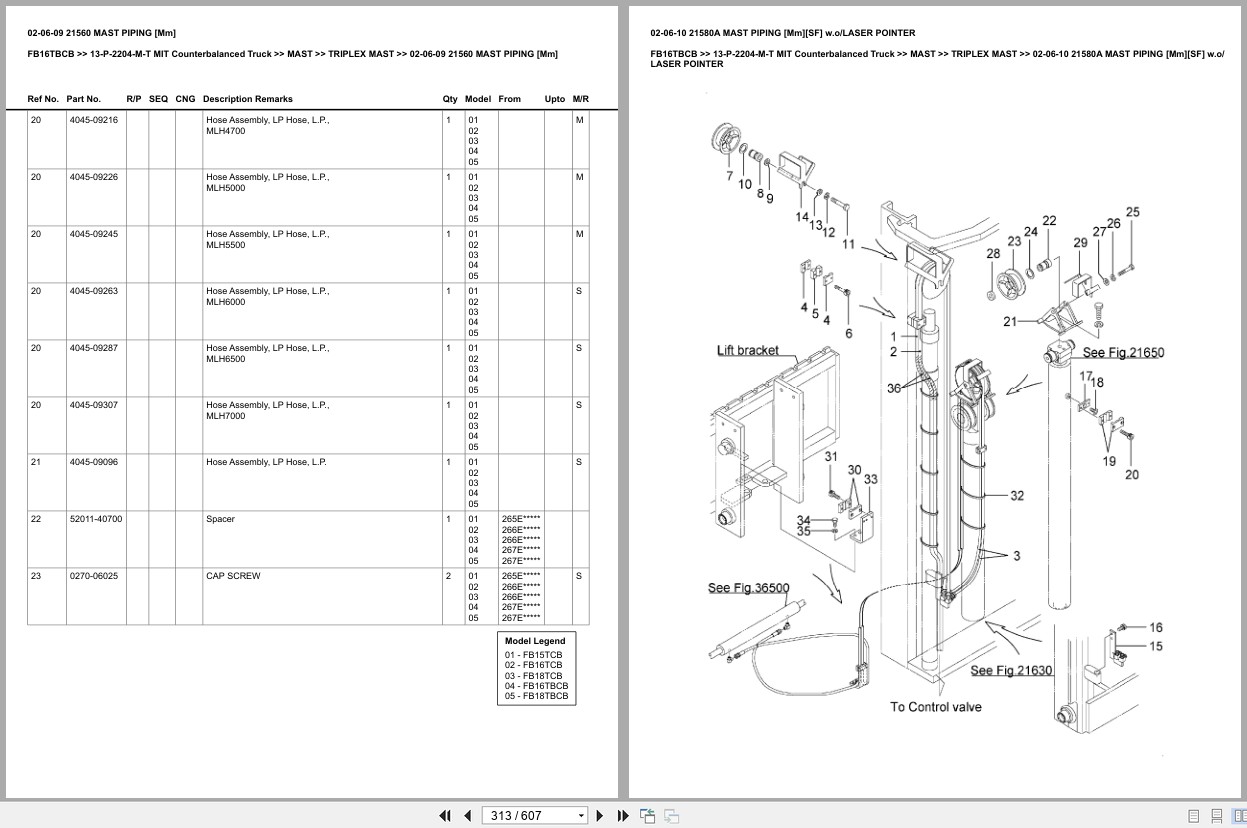The width and height of the screenshot is (1247, 828).
Task: Switch to continuous page view
Action: pyautogui.click(x=1216, y=816)
